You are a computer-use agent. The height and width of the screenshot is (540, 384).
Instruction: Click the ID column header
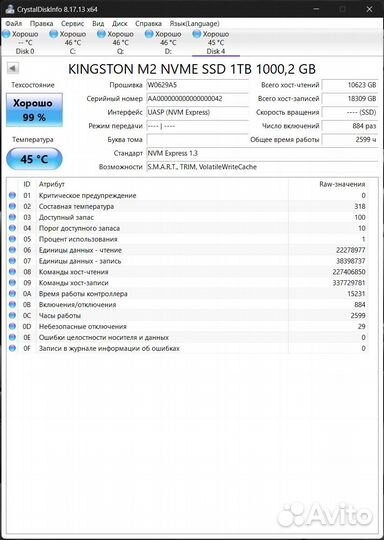click(x=27, y=184)
